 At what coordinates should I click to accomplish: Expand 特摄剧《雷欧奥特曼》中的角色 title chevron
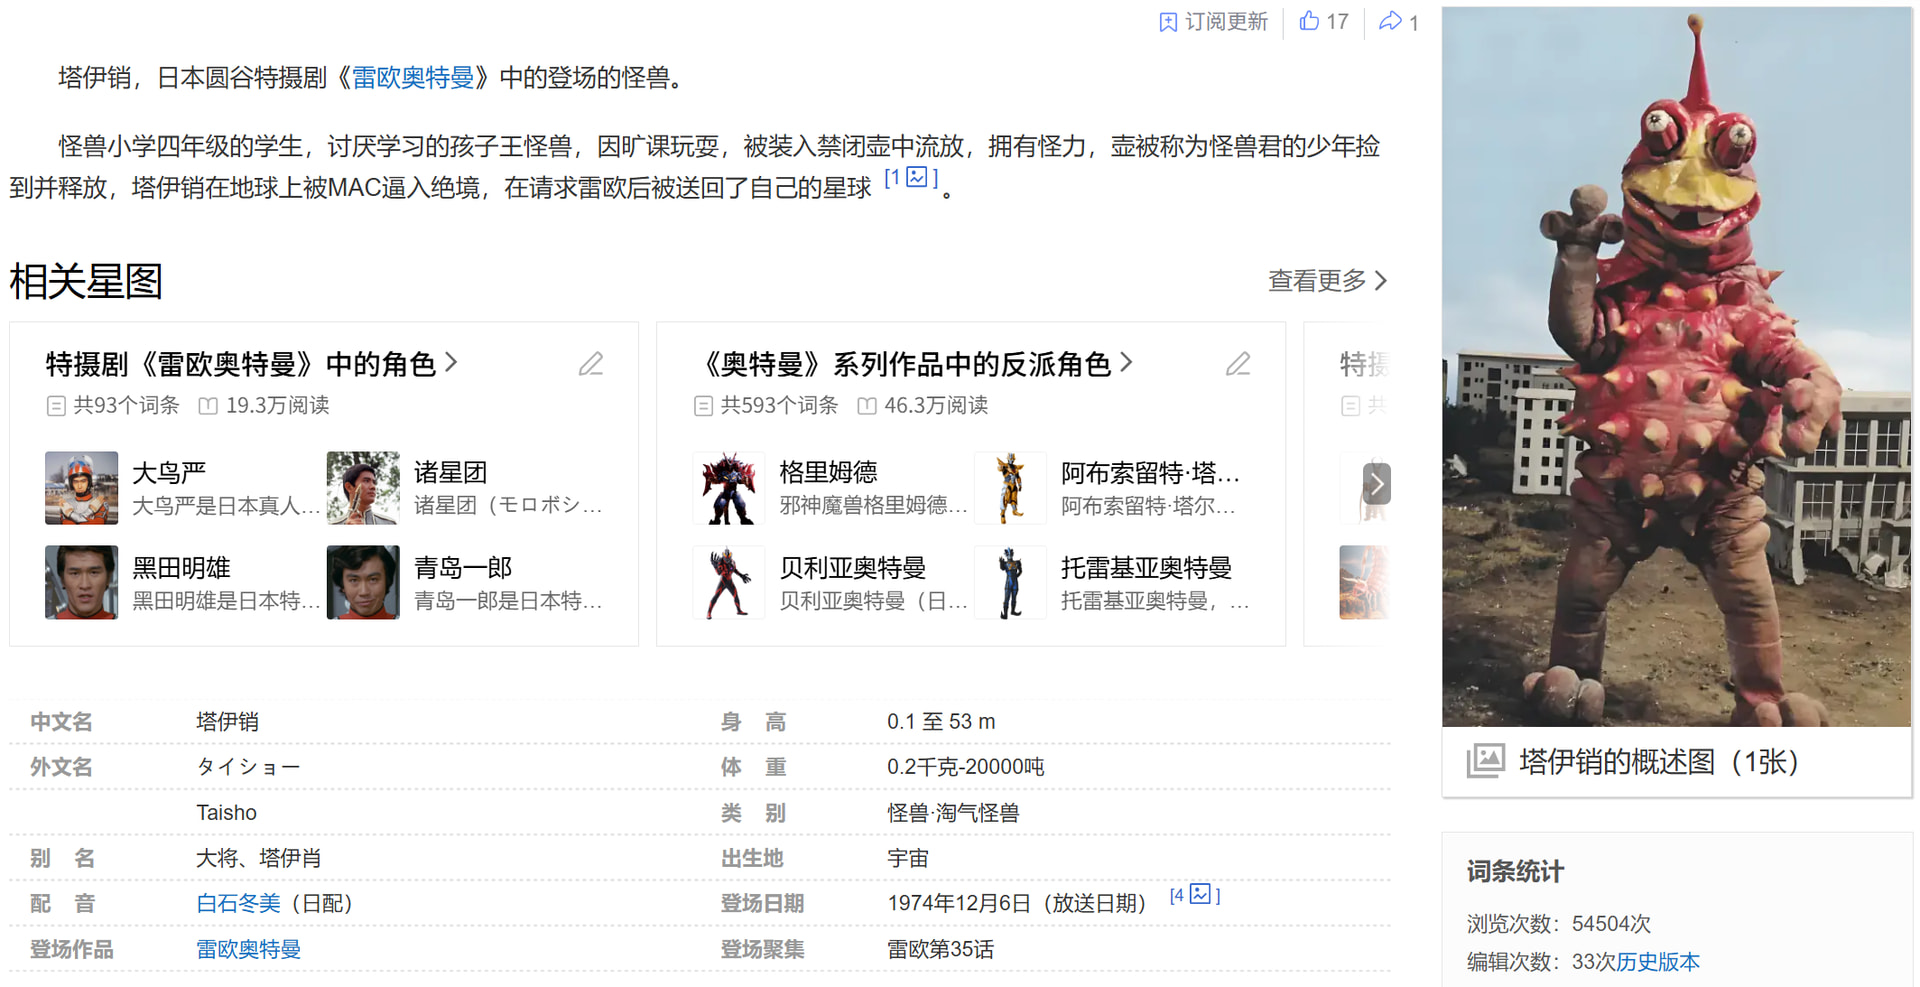click(451, 362)
